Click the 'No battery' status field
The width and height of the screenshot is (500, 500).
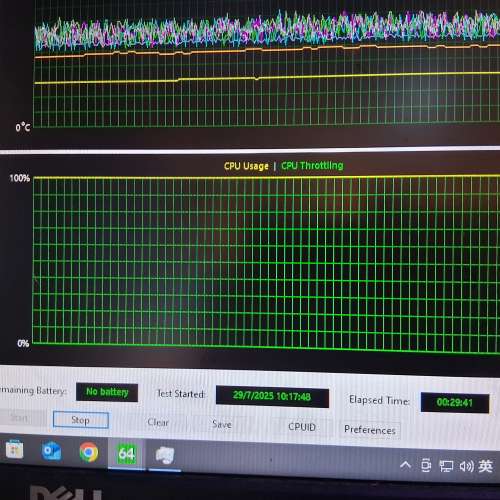click(x=107, y=392)
